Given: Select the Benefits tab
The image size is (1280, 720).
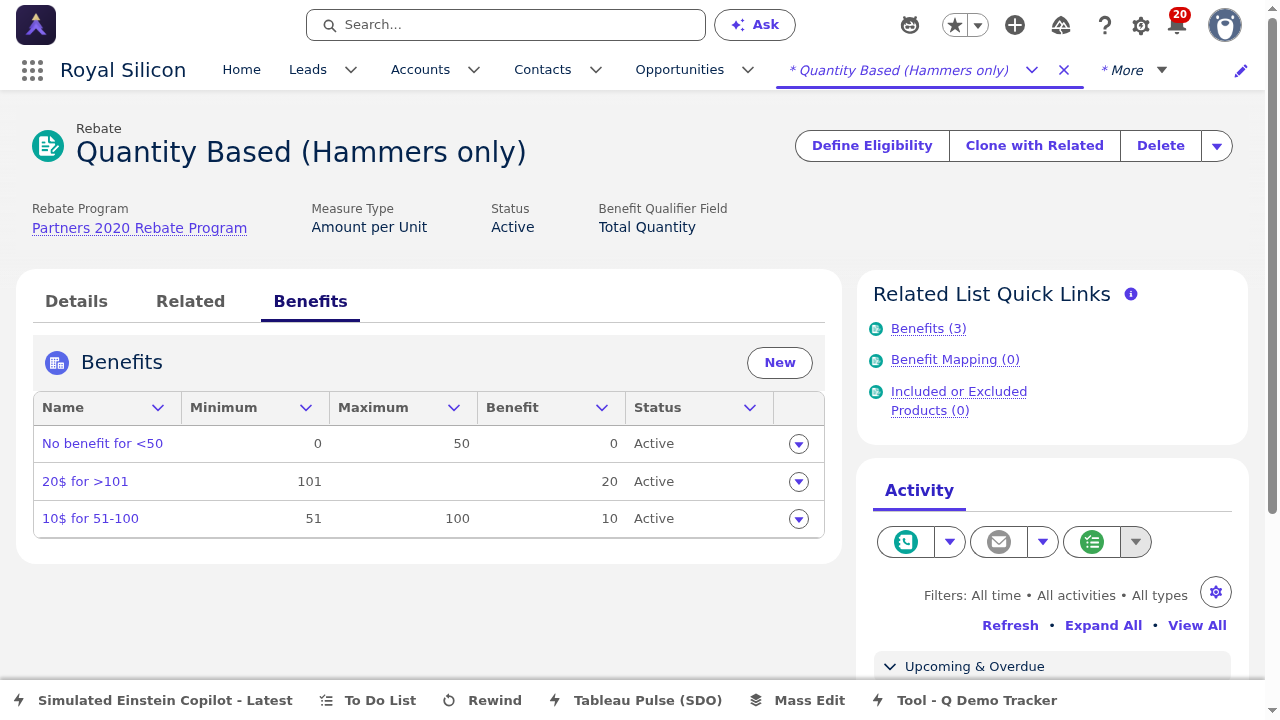Looking at the screenshot, I should (x=310, y=302).
